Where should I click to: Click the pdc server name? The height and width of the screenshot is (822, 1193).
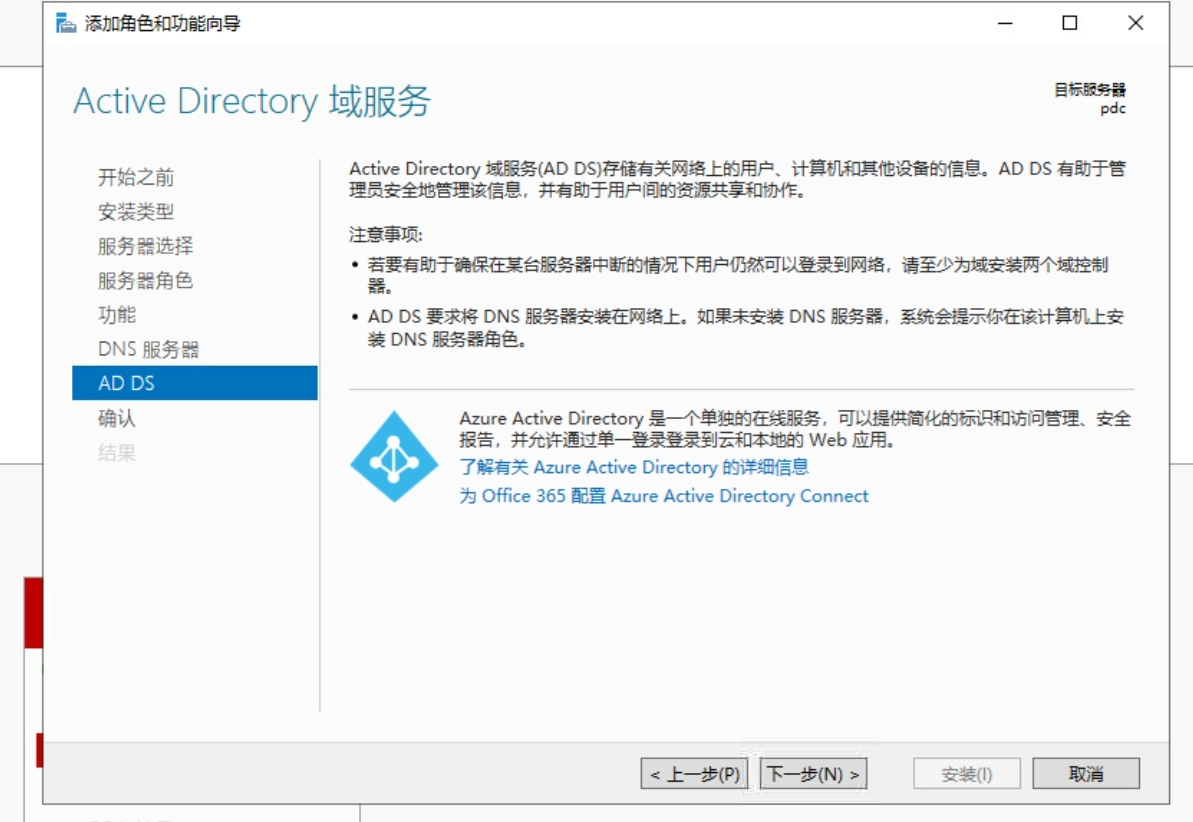tap(1113, 109)
